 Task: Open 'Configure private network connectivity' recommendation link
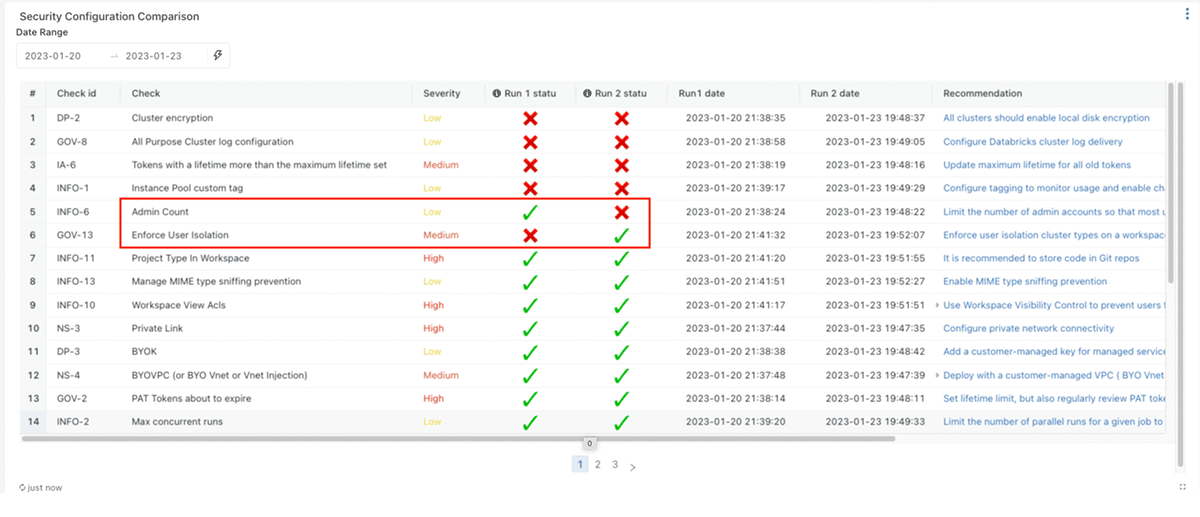point(1028,328)
